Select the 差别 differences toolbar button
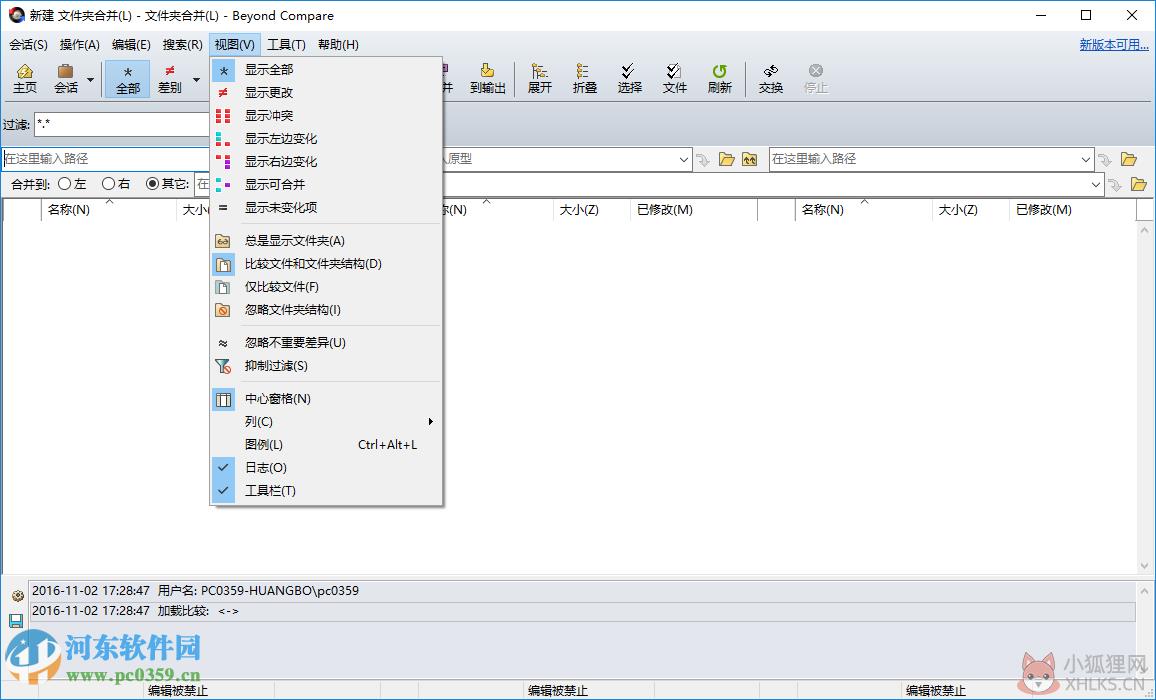This screenshot has width=1156, height=700. 170,78
